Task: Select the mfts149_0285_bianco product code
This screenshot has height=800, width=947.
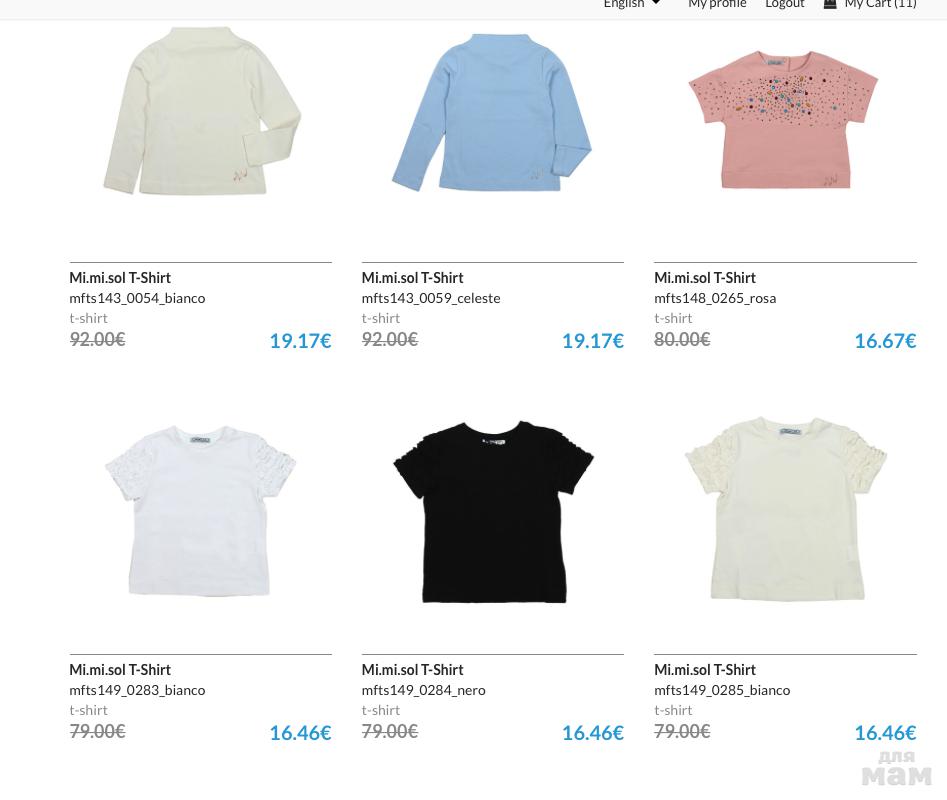Action: pos(722,690)
